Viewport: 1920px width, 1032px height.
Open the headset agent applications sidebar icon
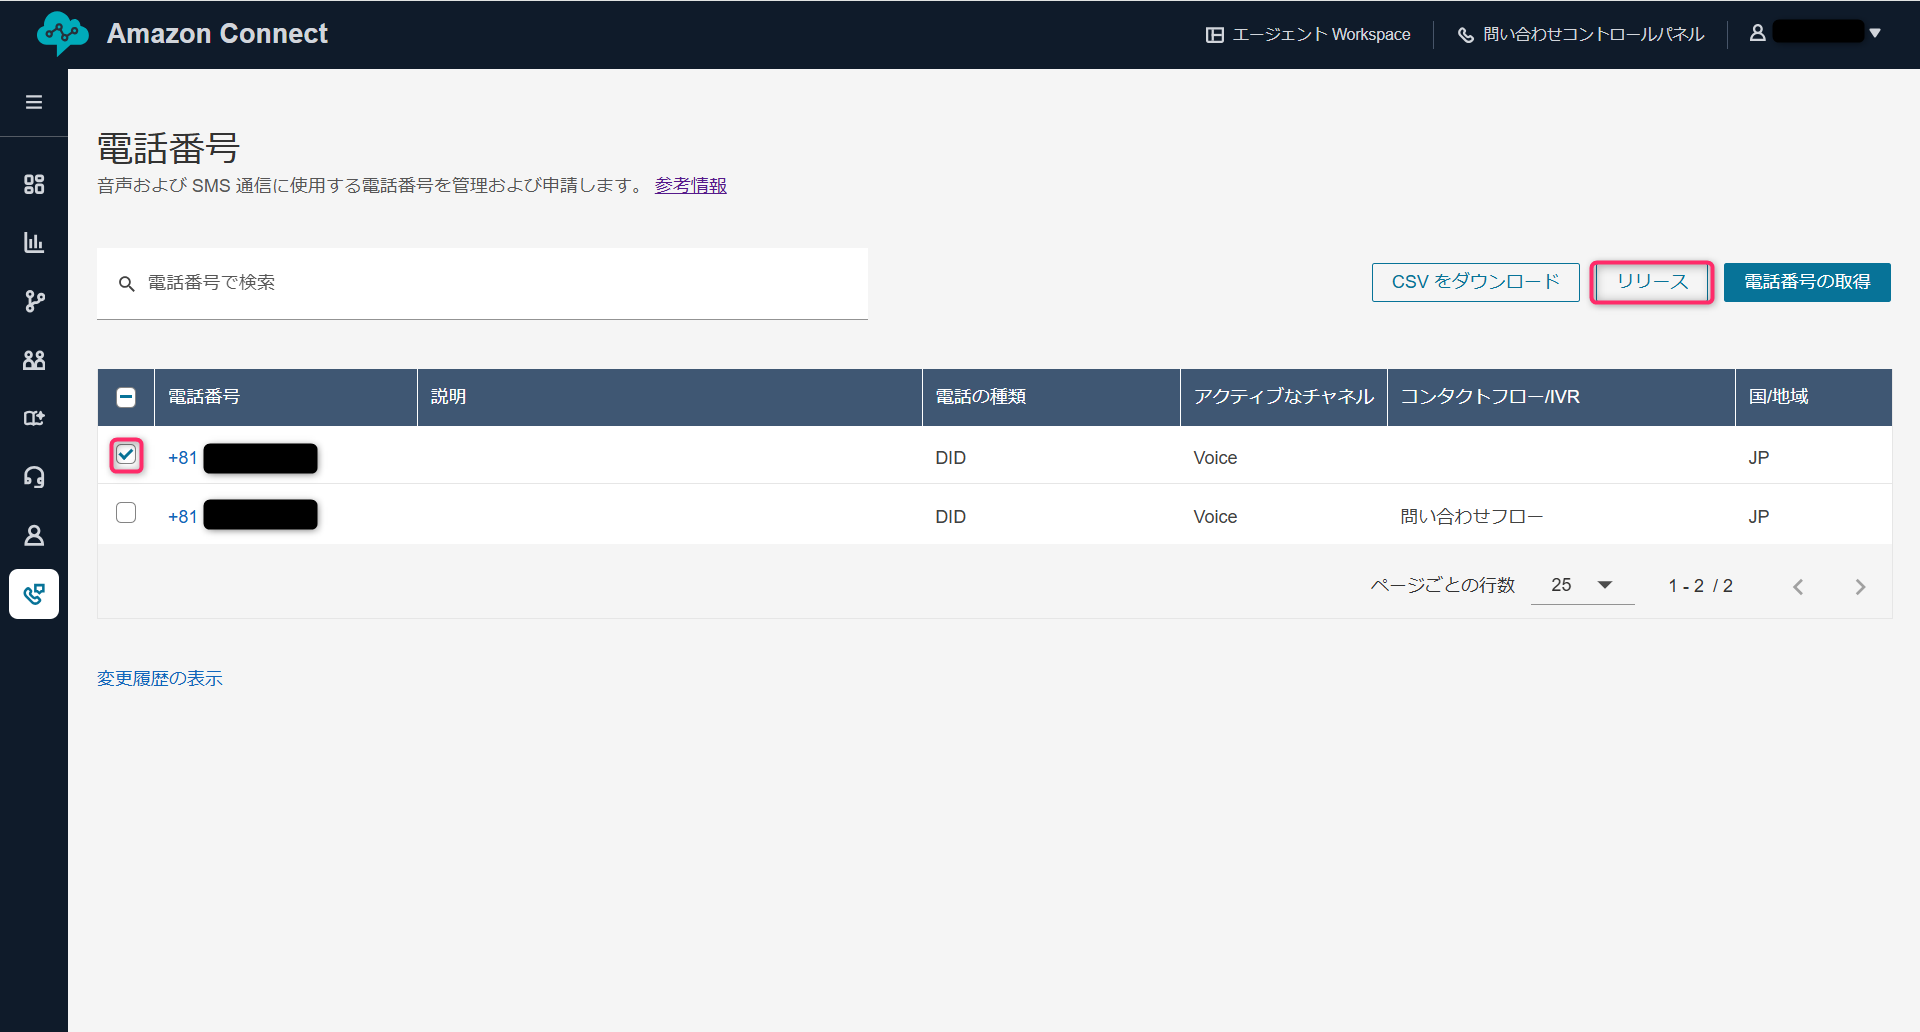tap(34, 477)
